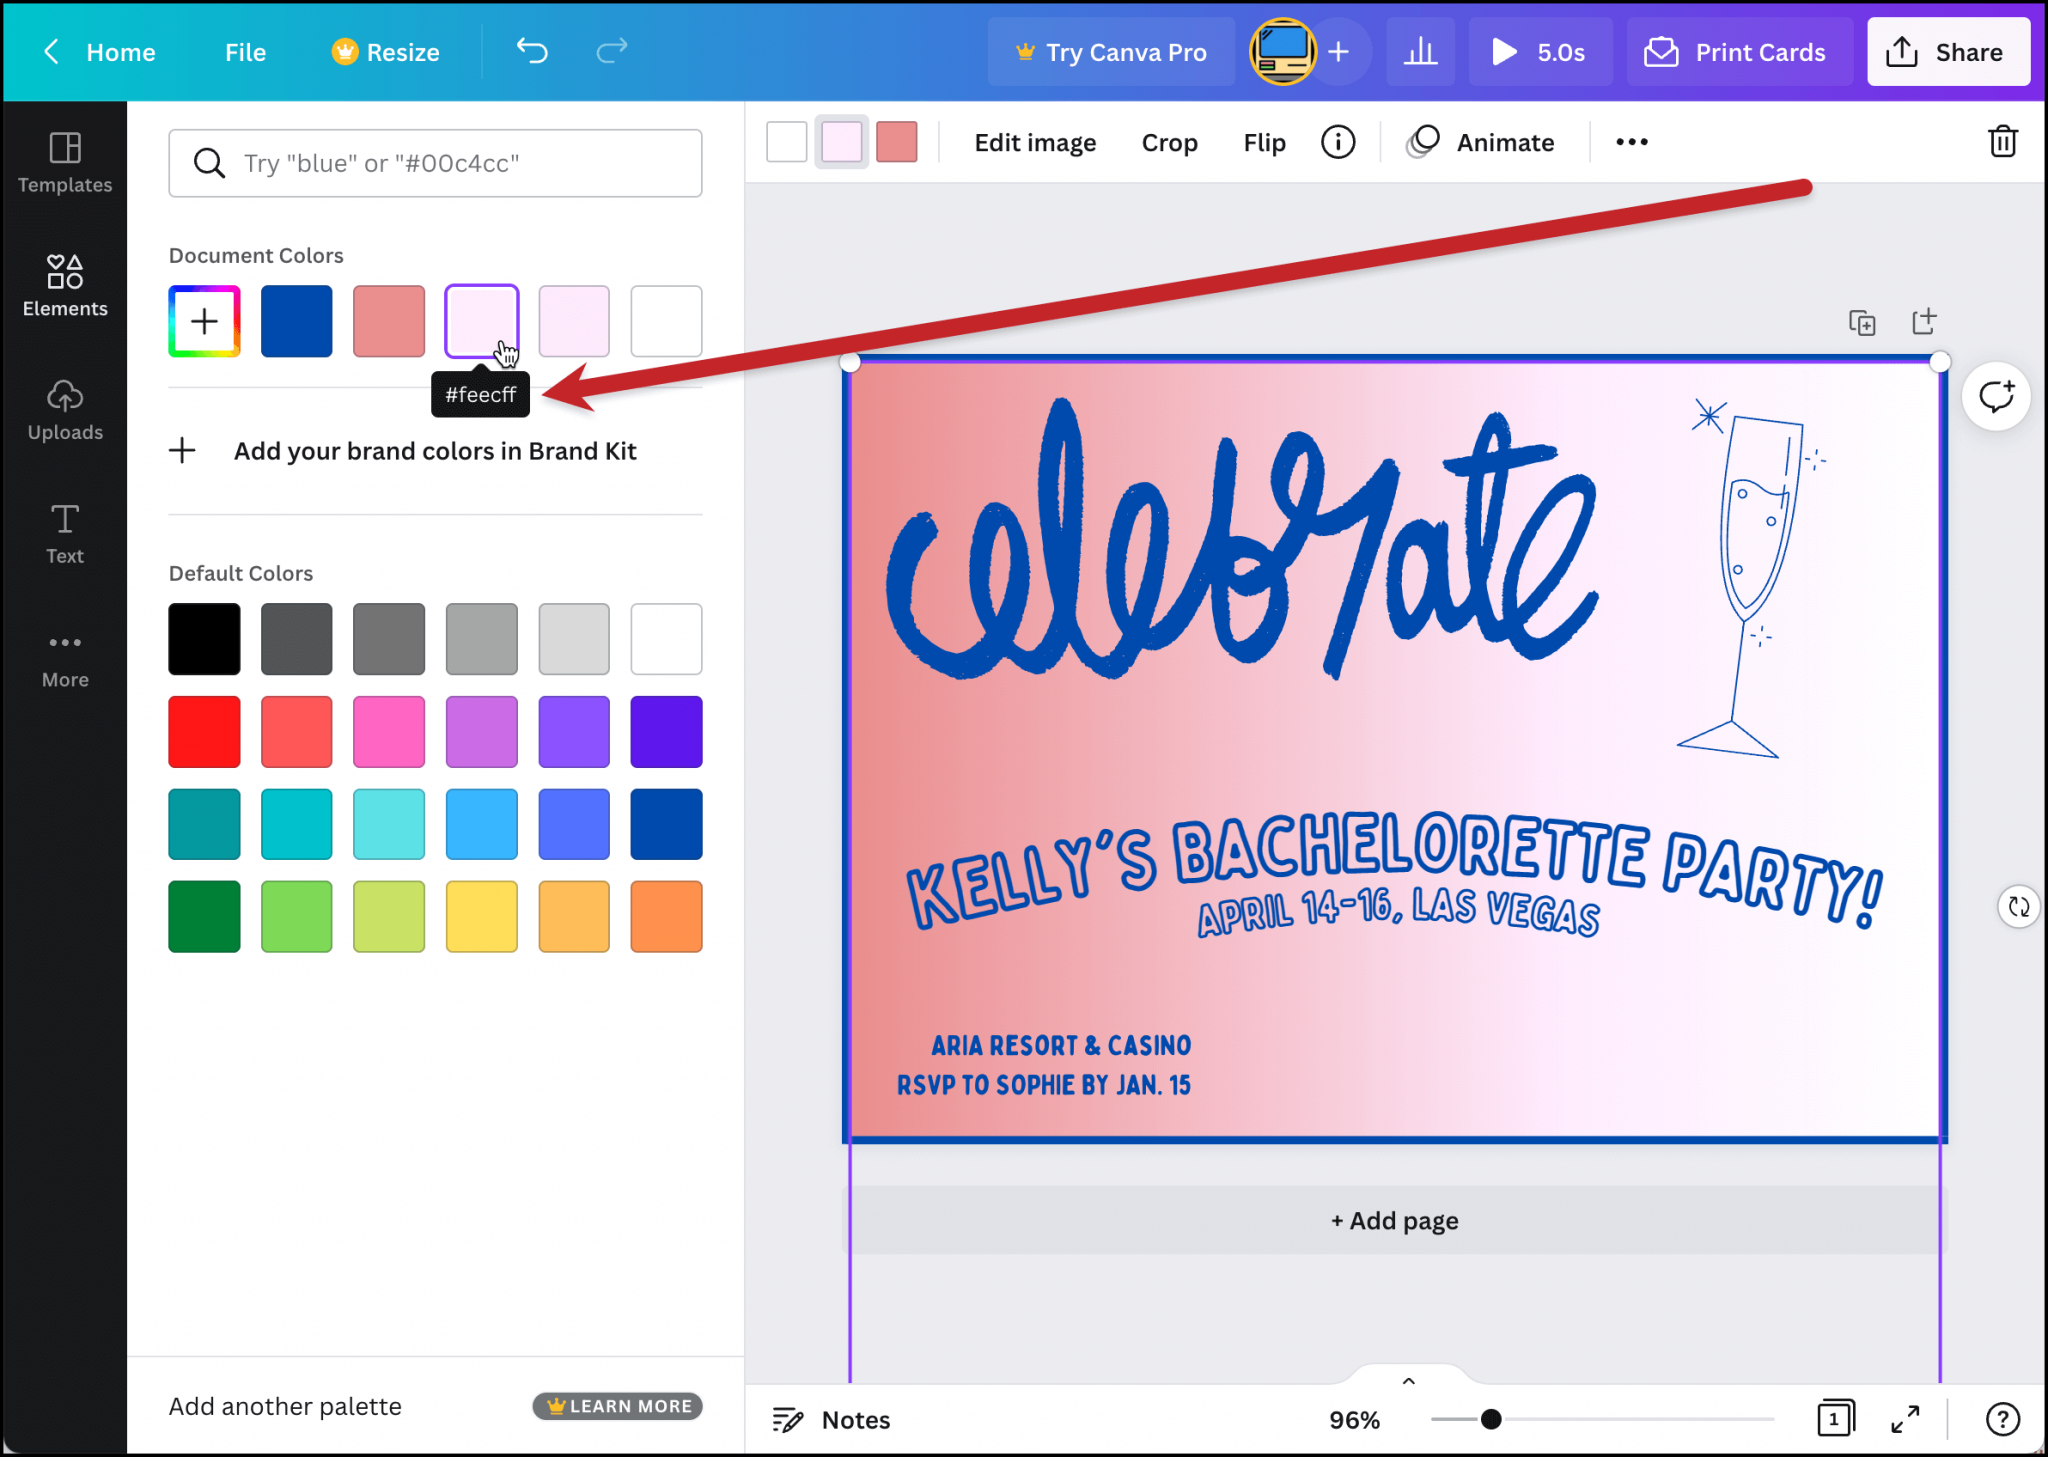Screen dimensions: 2048x1457
Task: Open the more options ellipsis in the toolbar
Action: (x=1631, y=142)
